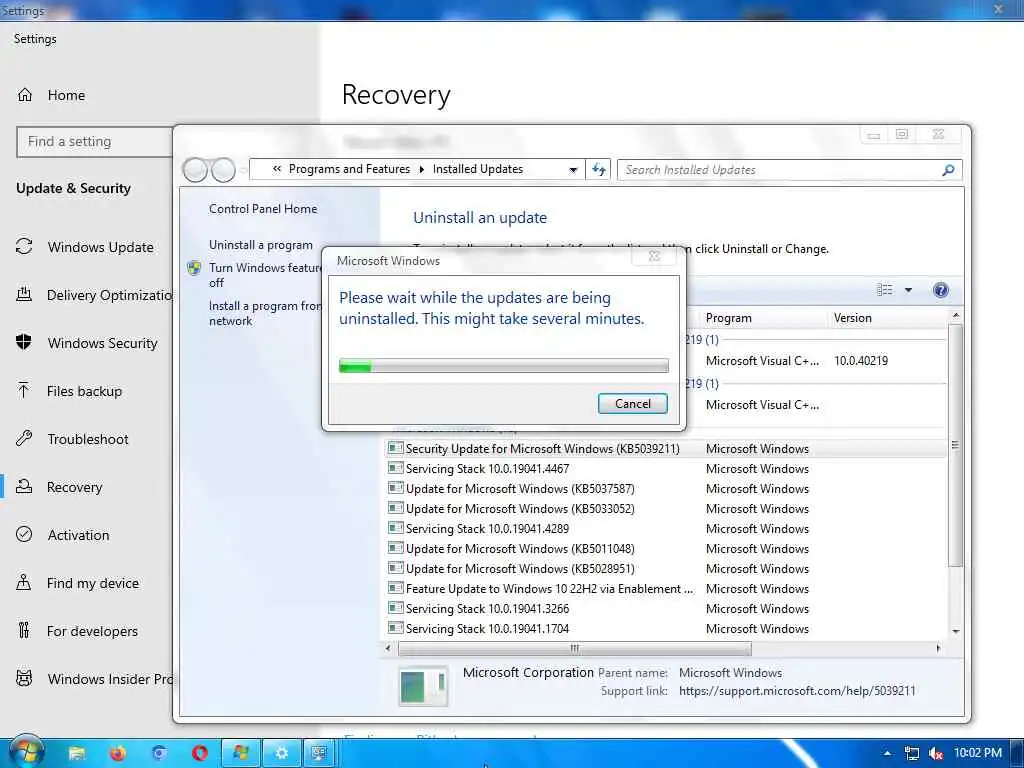The height and width of the screenshot is (768, 1024).
Task: Click Control Panel Home link
Action: (263, 209)
